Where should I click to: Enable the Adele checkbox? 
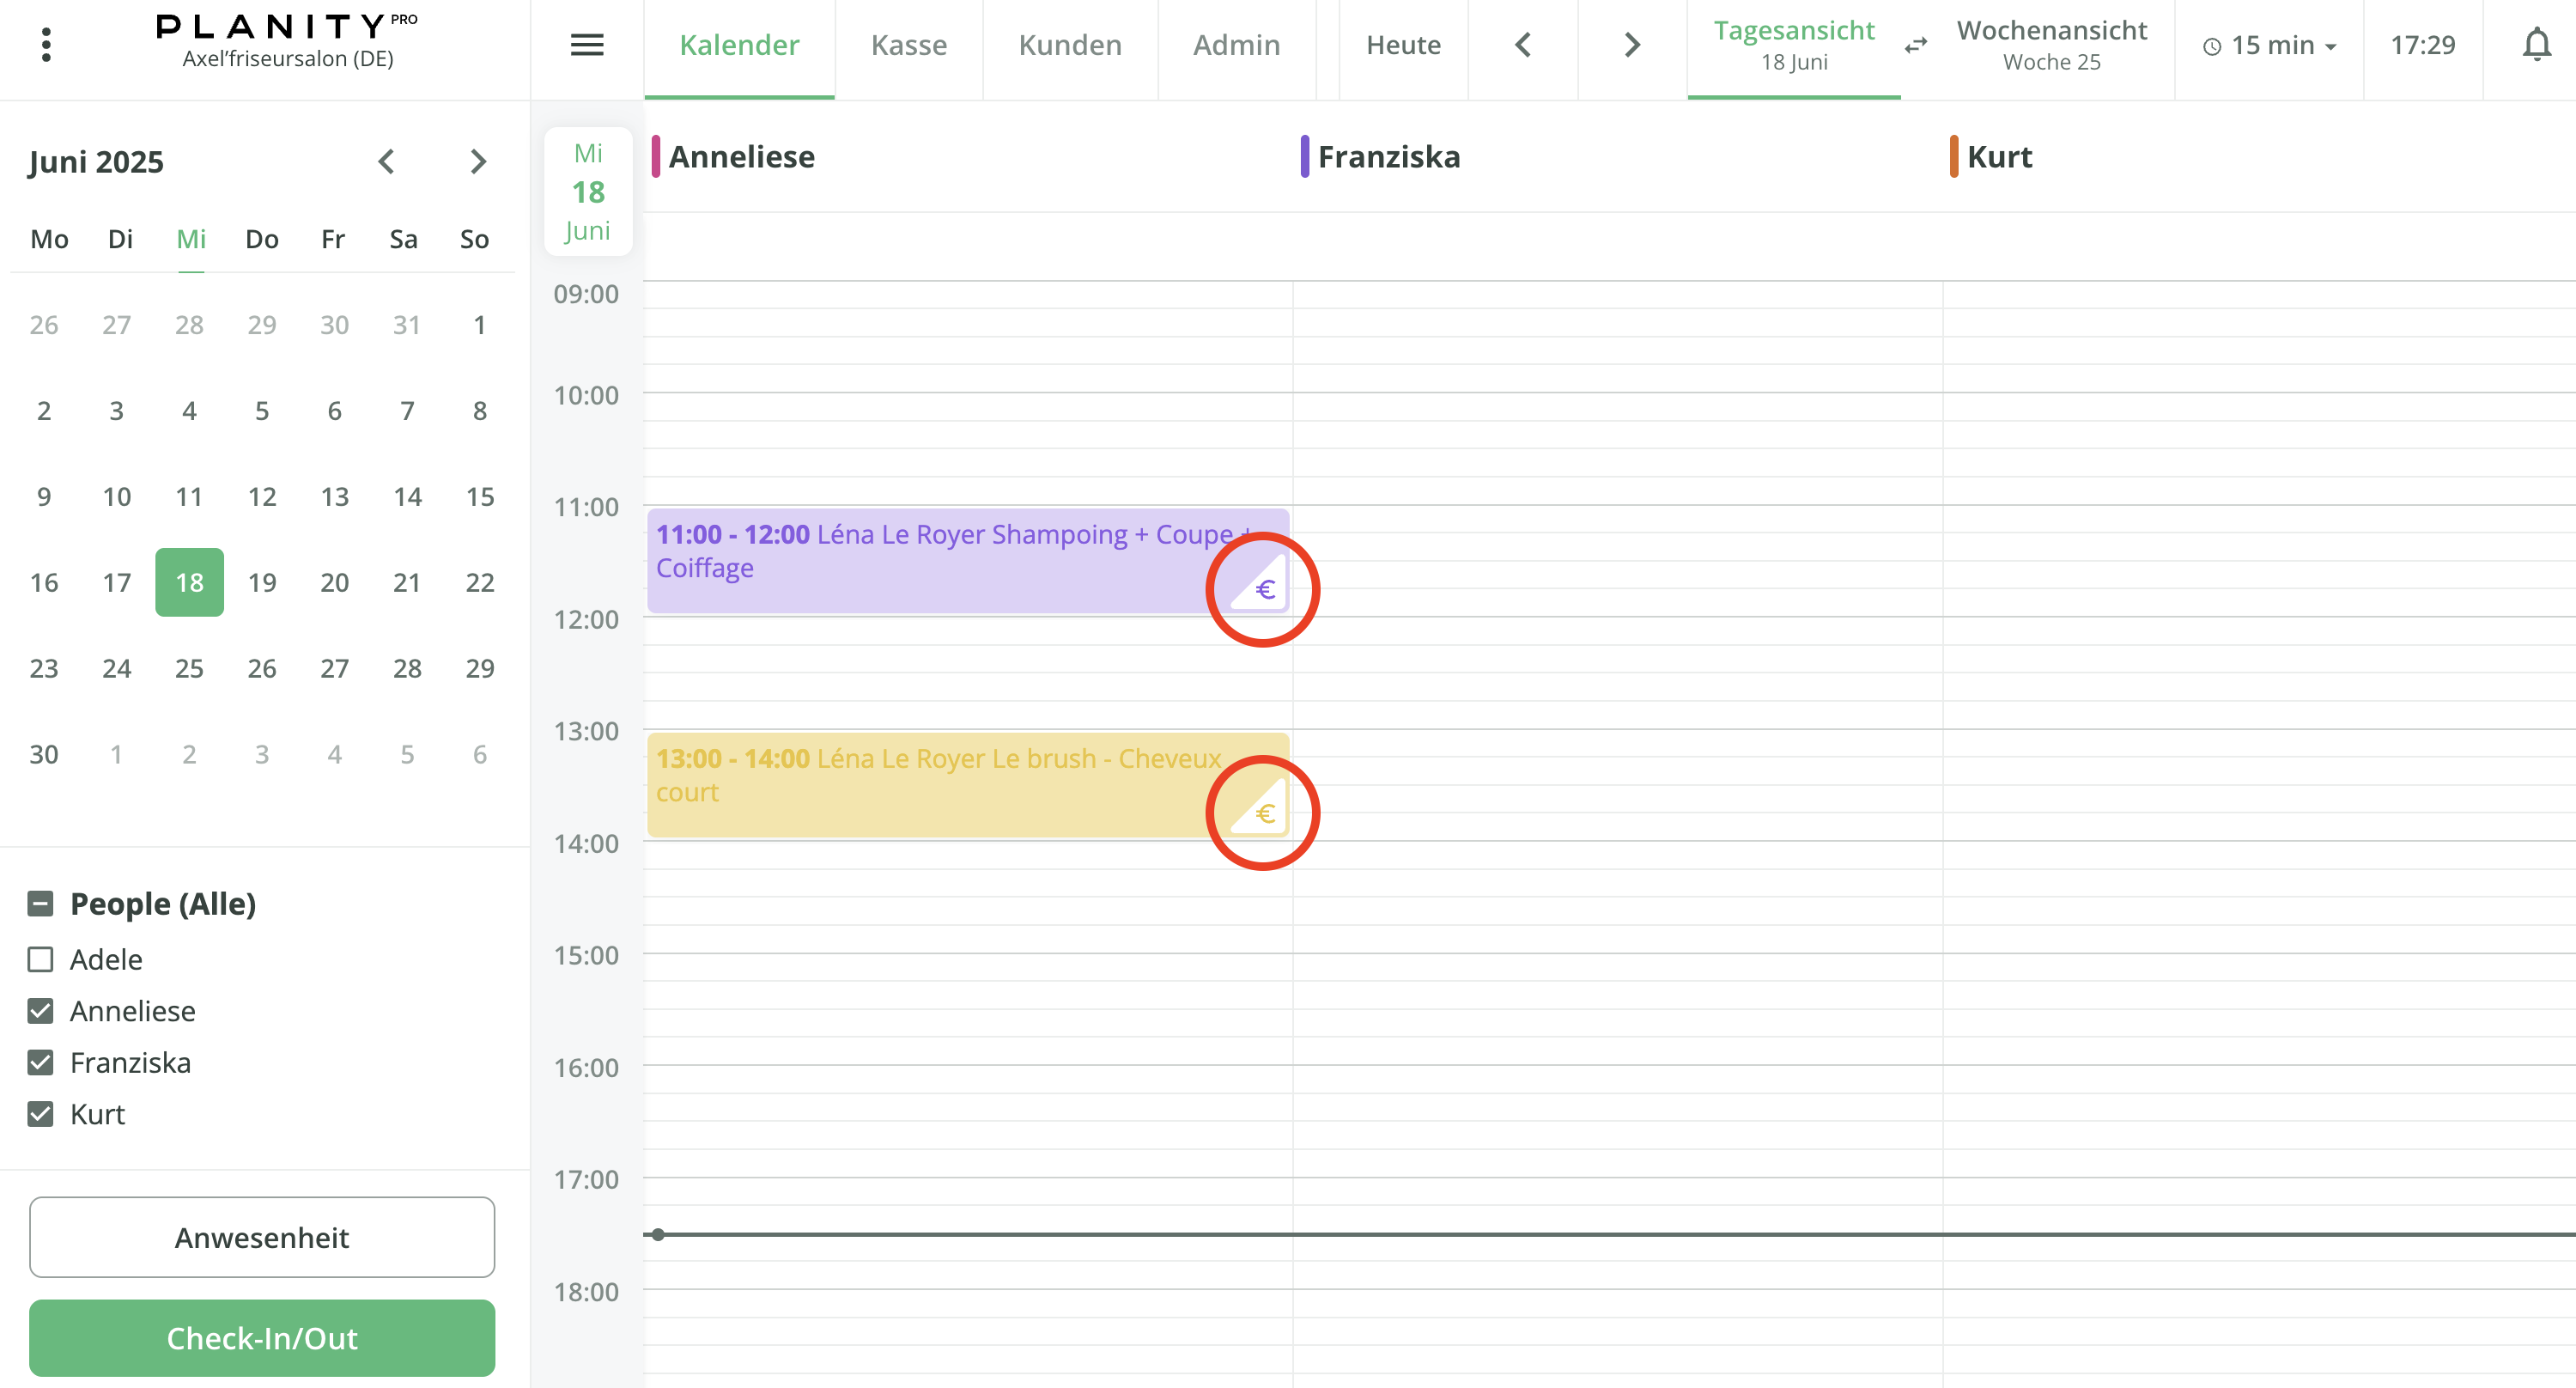tap(40, 959)
